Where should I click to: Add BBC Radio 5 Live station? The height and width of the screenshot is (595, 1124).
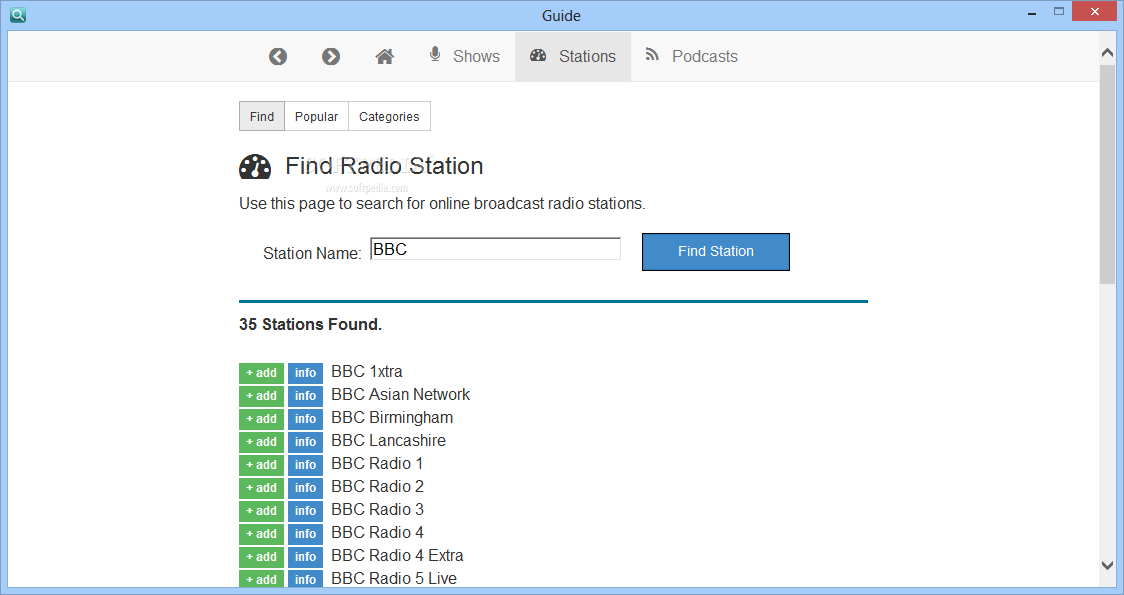pos(262,579)
